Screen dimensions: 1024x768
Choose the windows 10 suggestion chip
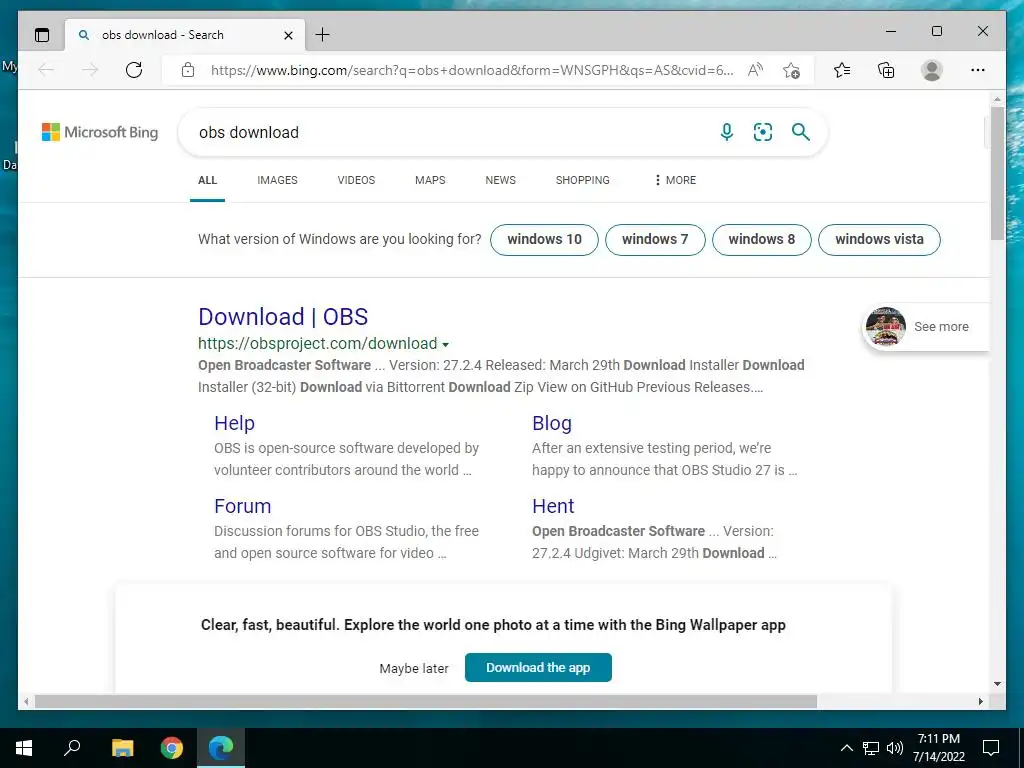tap(545, 240)
